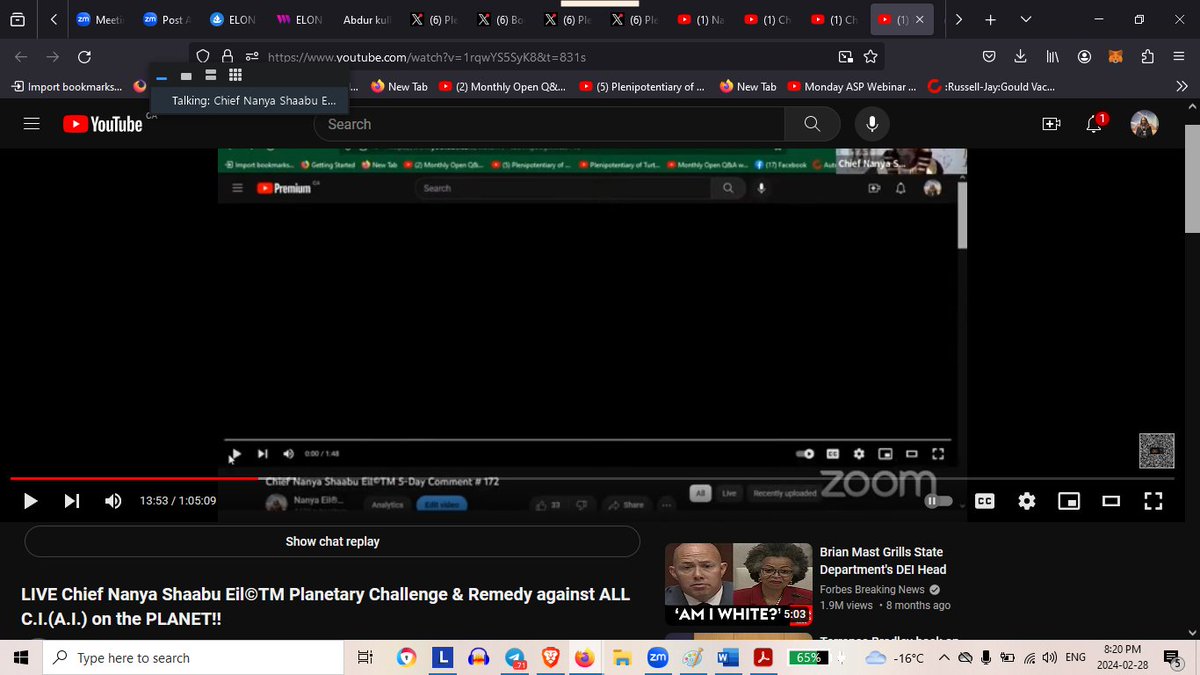This screenshot has height=675, width=1200.
Task: Go back with Firefox back arrow
Action: pyautogui.click(x=21, y=57)
